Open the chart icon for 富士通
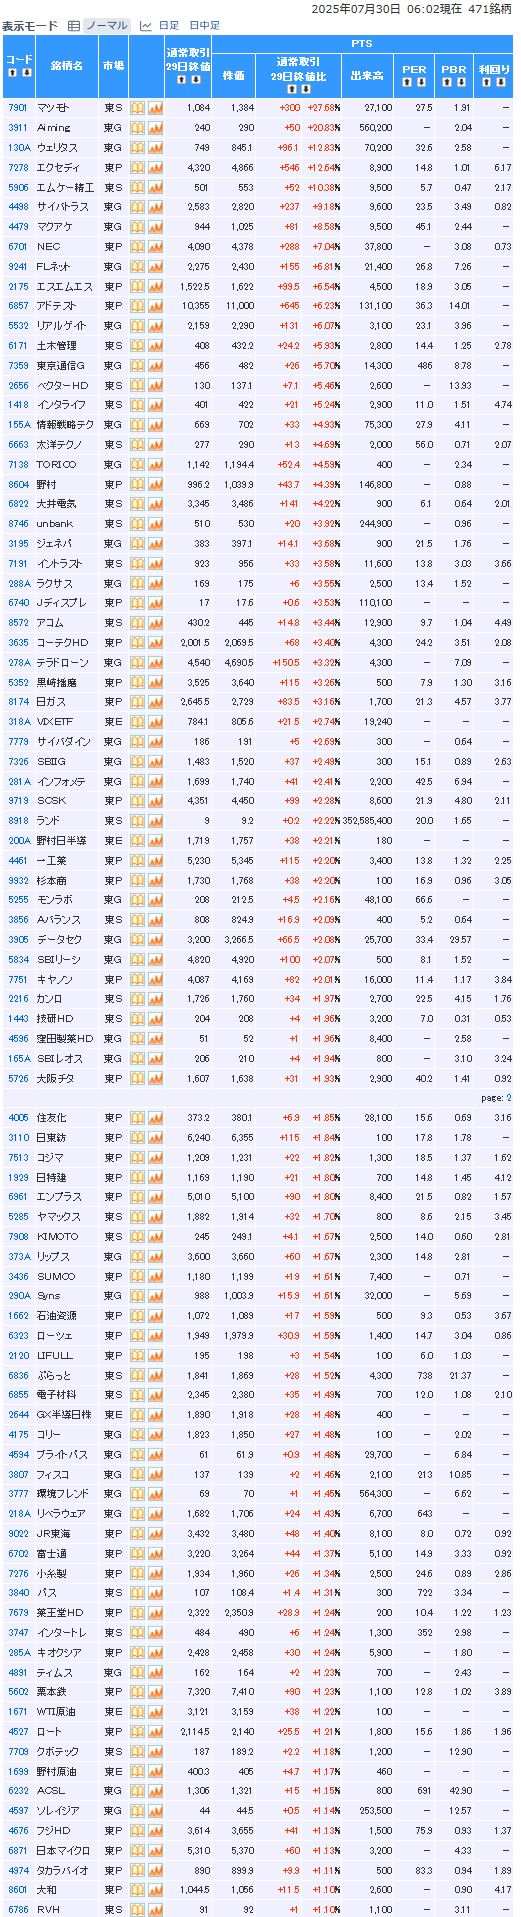 (155, 1553)
